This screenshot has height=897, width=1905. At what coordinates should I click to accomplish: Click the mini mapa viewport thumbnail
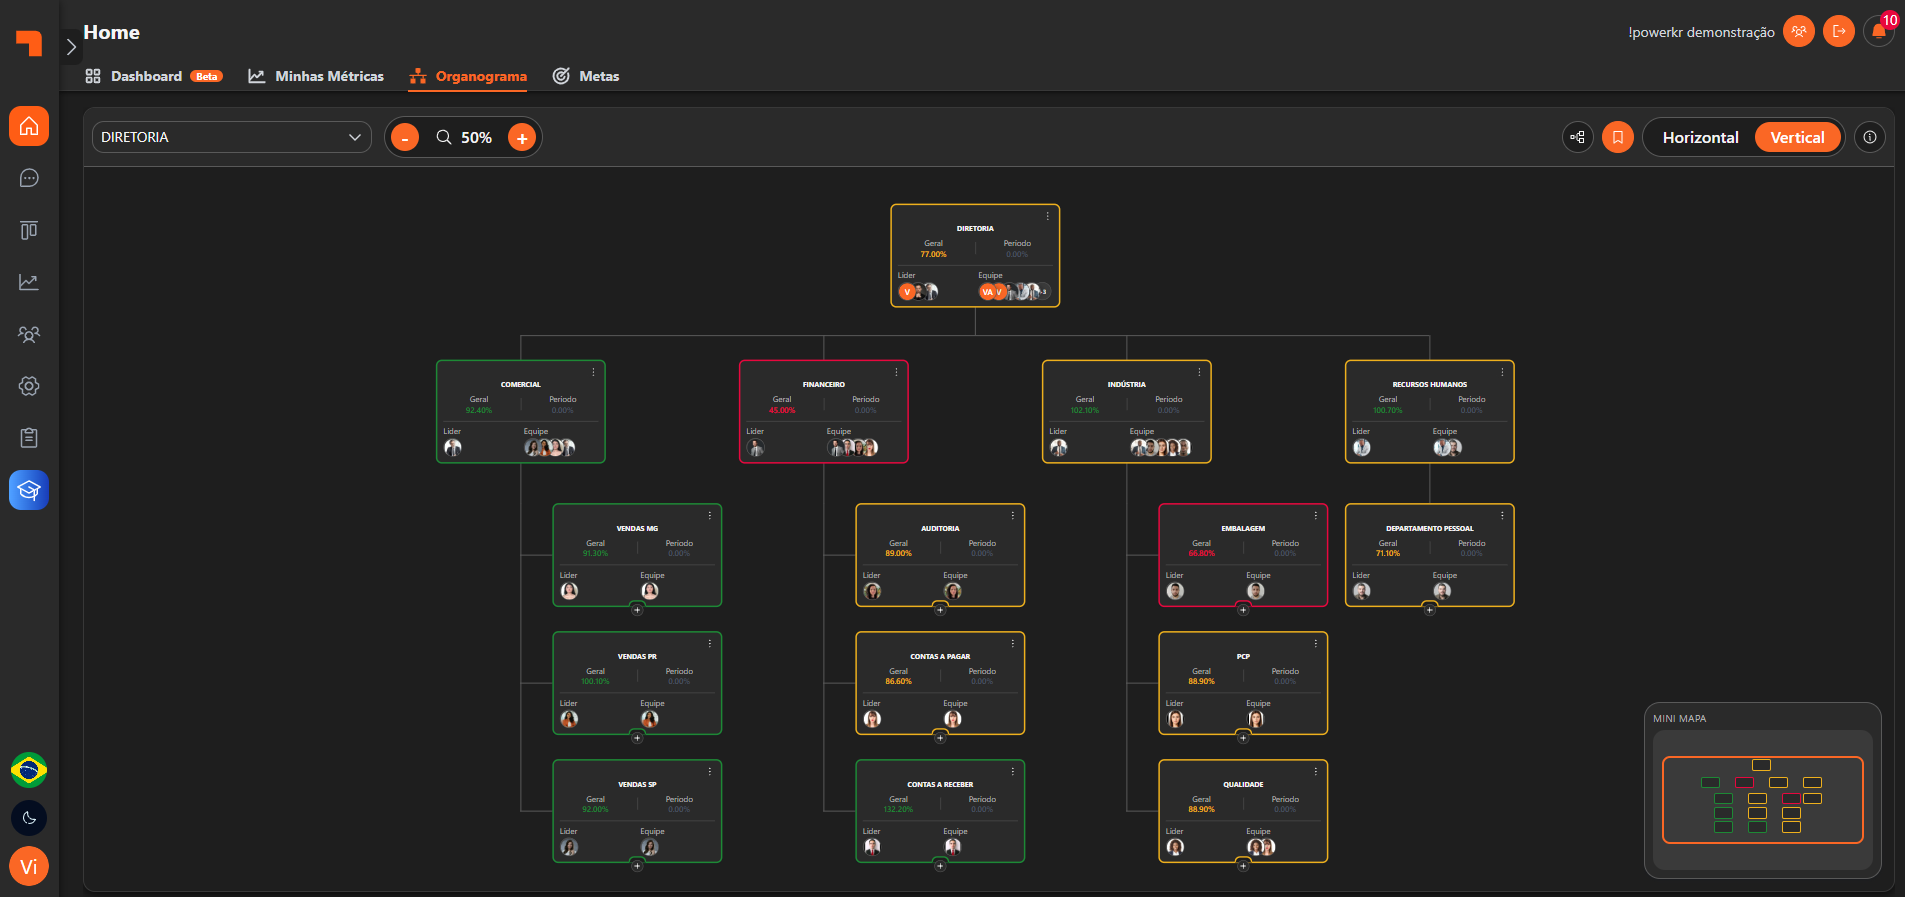1762,800
